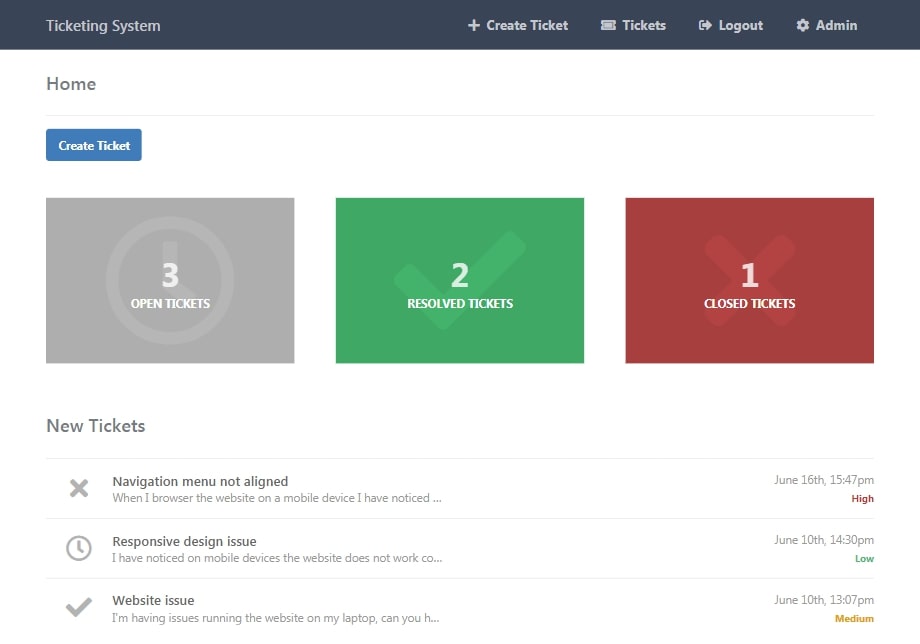Image resolution: width=920 pixels, height=644 pixels.
Task: Open the 'Website issue' ticket
Action: (x=153, y=601)
